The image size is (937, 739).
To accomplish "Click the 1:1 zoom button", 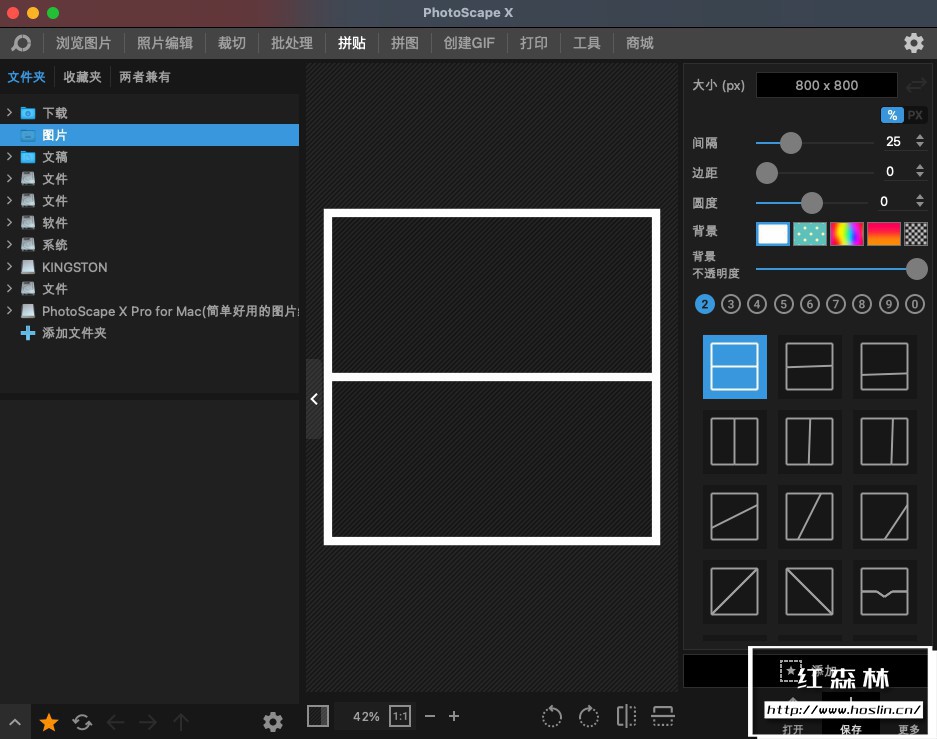I will tap(400, 716).
